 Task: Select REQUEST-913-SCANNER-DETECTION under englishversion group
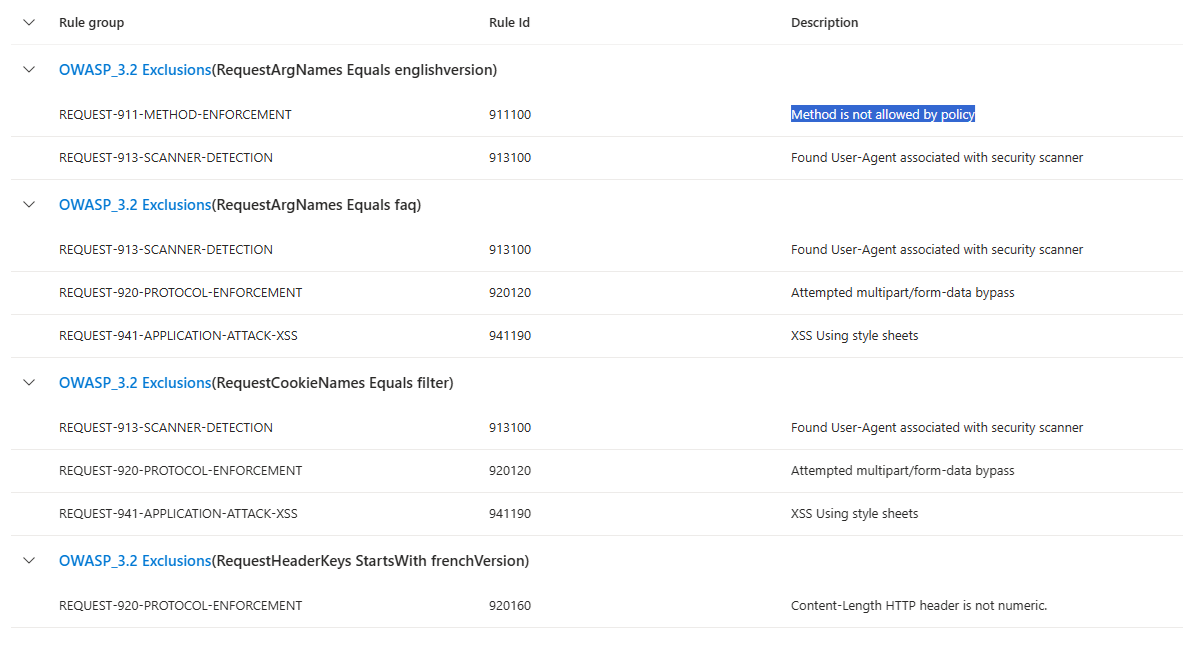coord(165,158)
